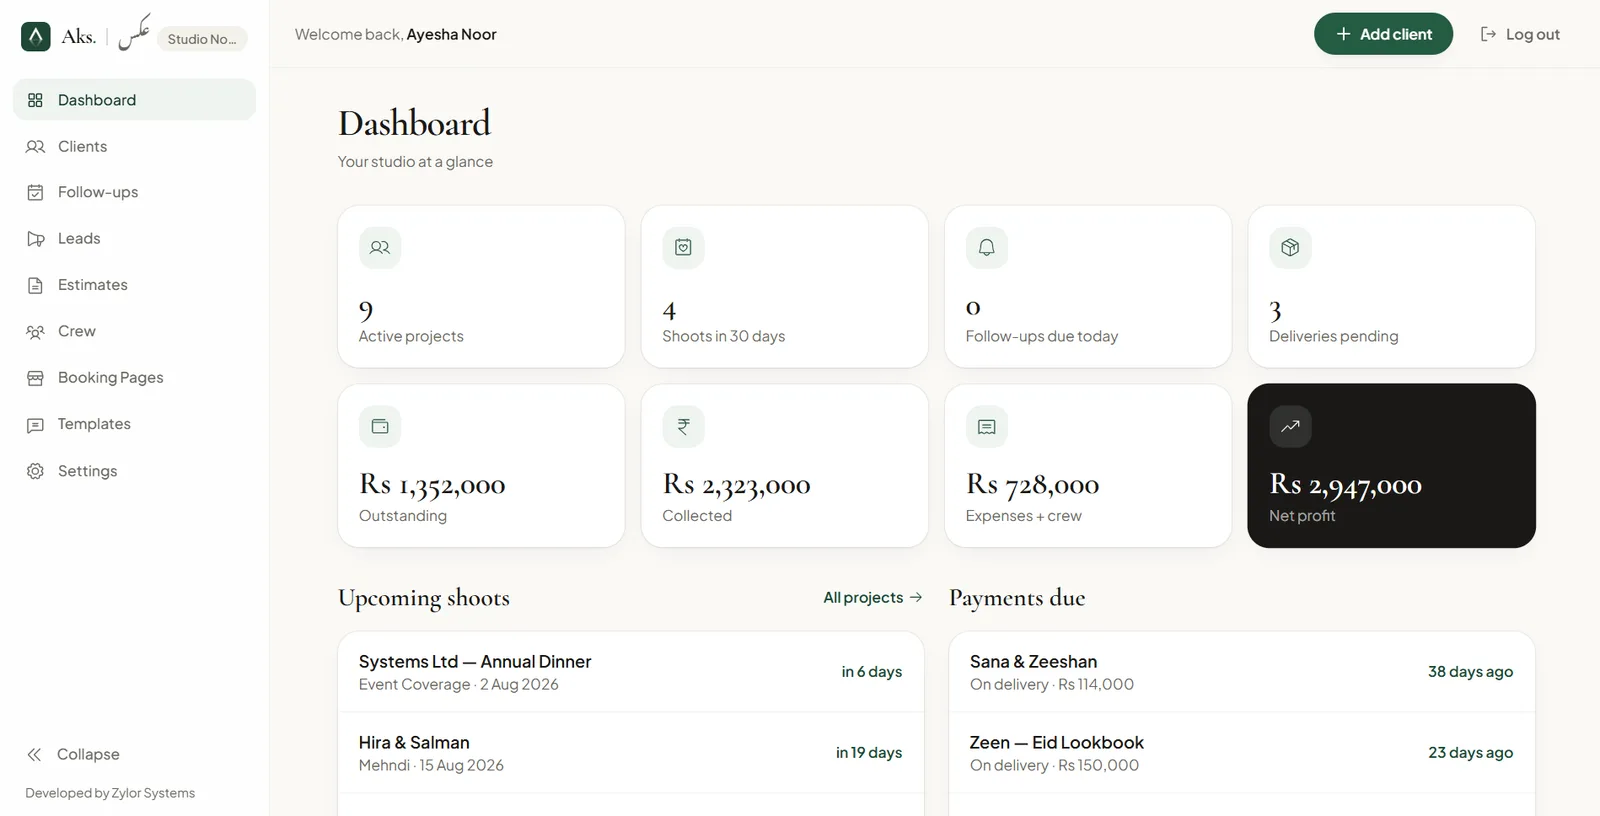Go to the Dashboard menu item
This screenshot has width=1600, height=816.
(134, 100)
